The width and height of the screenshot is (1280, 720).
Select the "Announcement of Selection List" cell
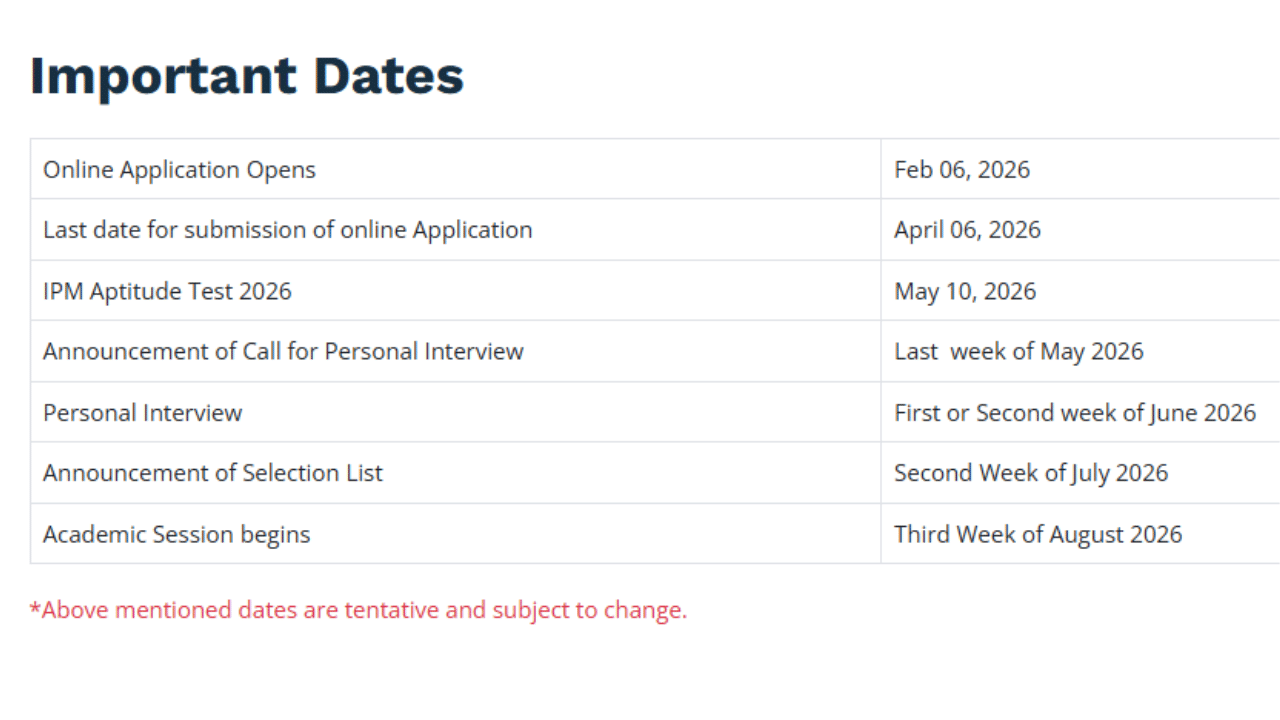pyautogui.click(x=212, y=473)
